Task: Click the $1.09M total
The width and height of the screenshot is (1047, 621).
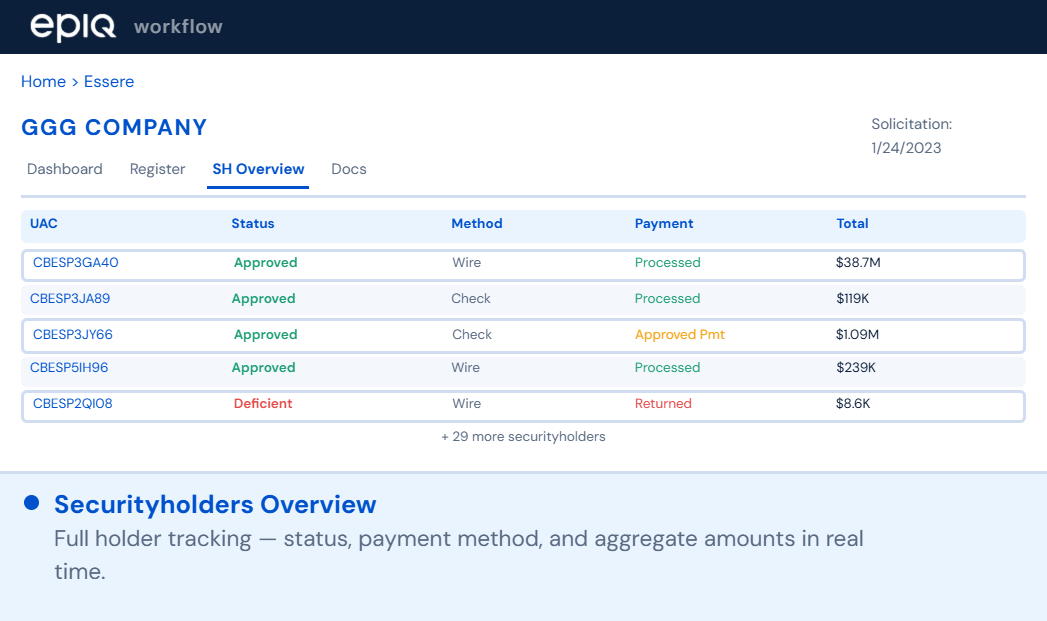Action: [857, 335]
